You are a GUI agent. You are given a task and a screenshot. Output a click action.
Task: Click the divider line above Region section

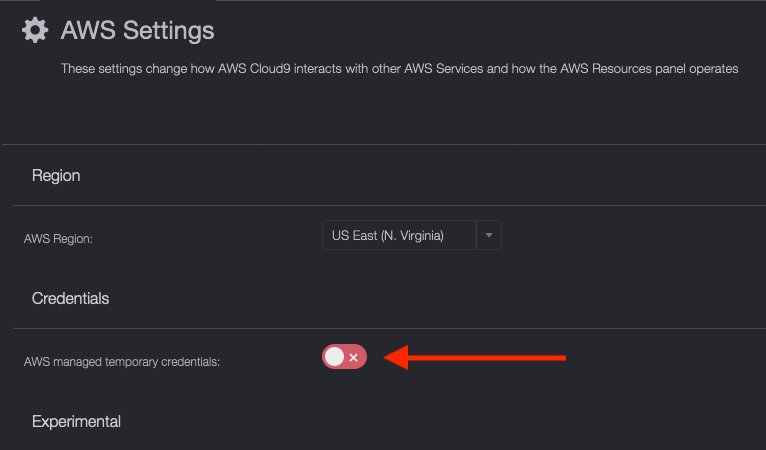coord(384,145)
